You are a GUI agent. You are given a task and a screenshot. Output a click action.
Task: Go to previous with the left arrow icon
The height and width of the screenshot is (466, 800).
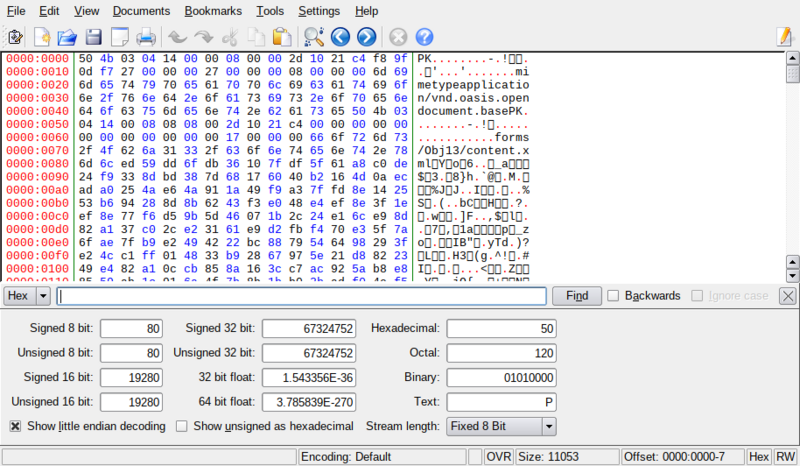pyautogui.click(x=340, y=37)
